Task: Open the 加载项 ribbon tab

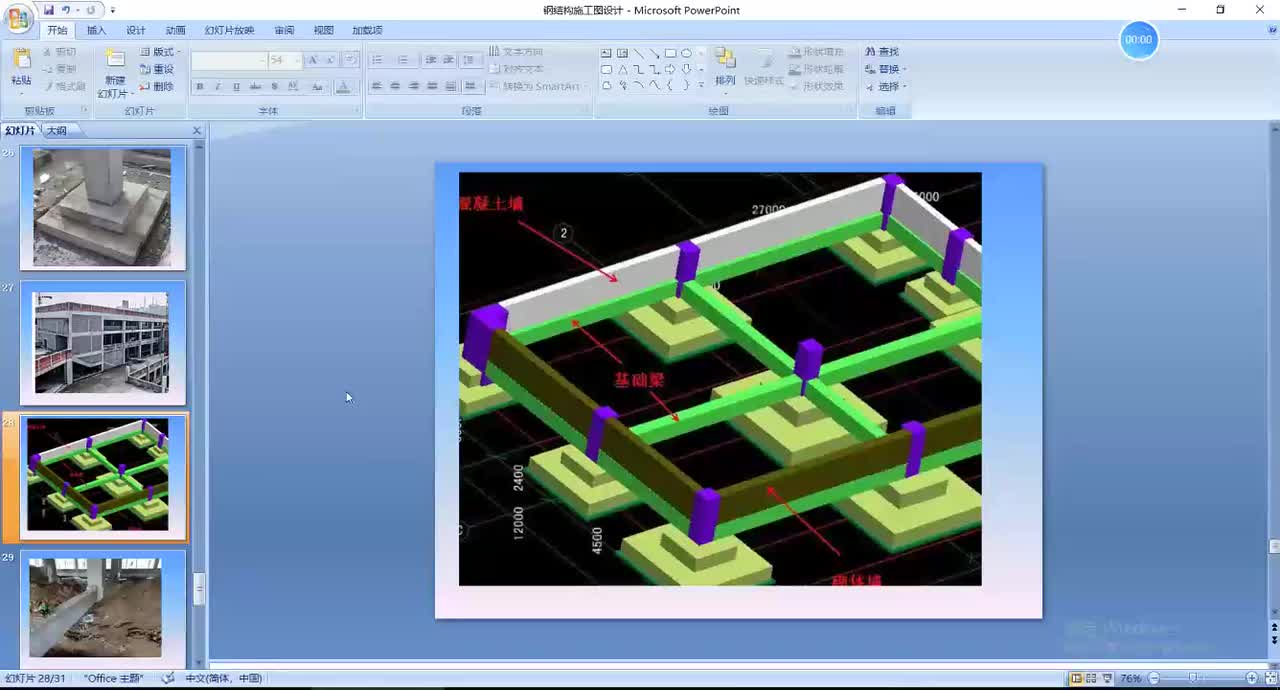Action: pos(367,31)
